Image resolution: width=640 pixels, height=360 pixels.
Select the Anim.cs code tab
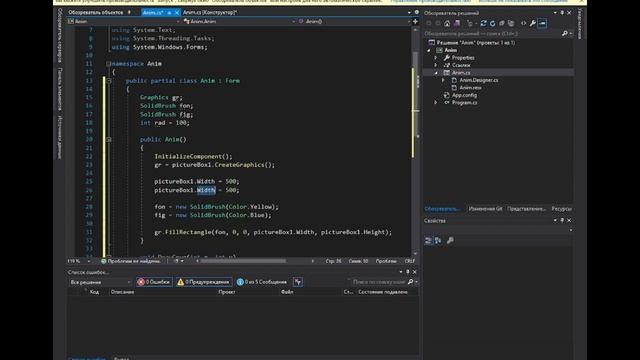point(153,13)
